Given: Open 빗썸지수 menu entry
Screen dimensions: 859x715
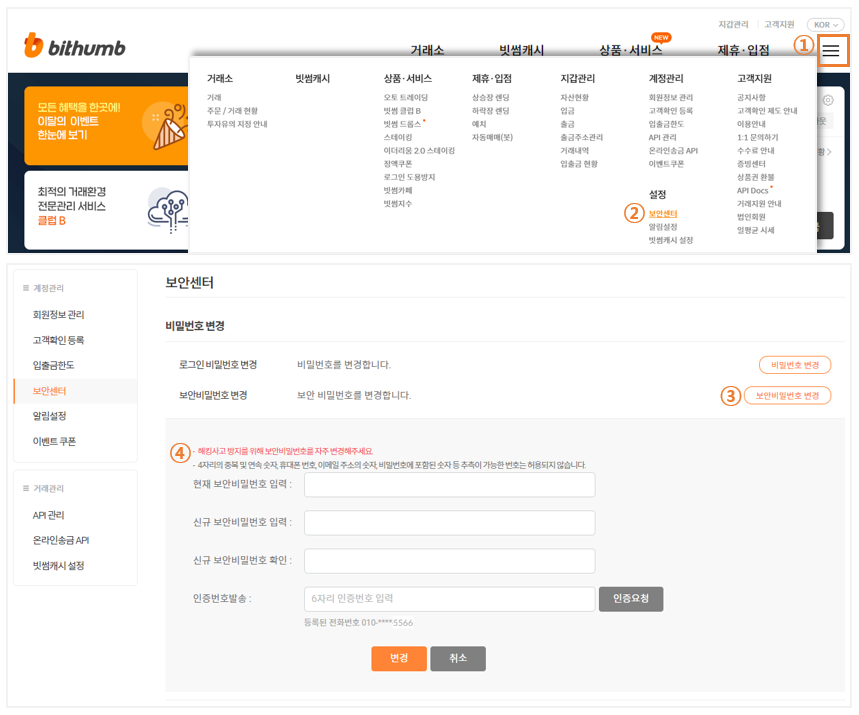Looking at the screenshot, I should coord(398,203).
